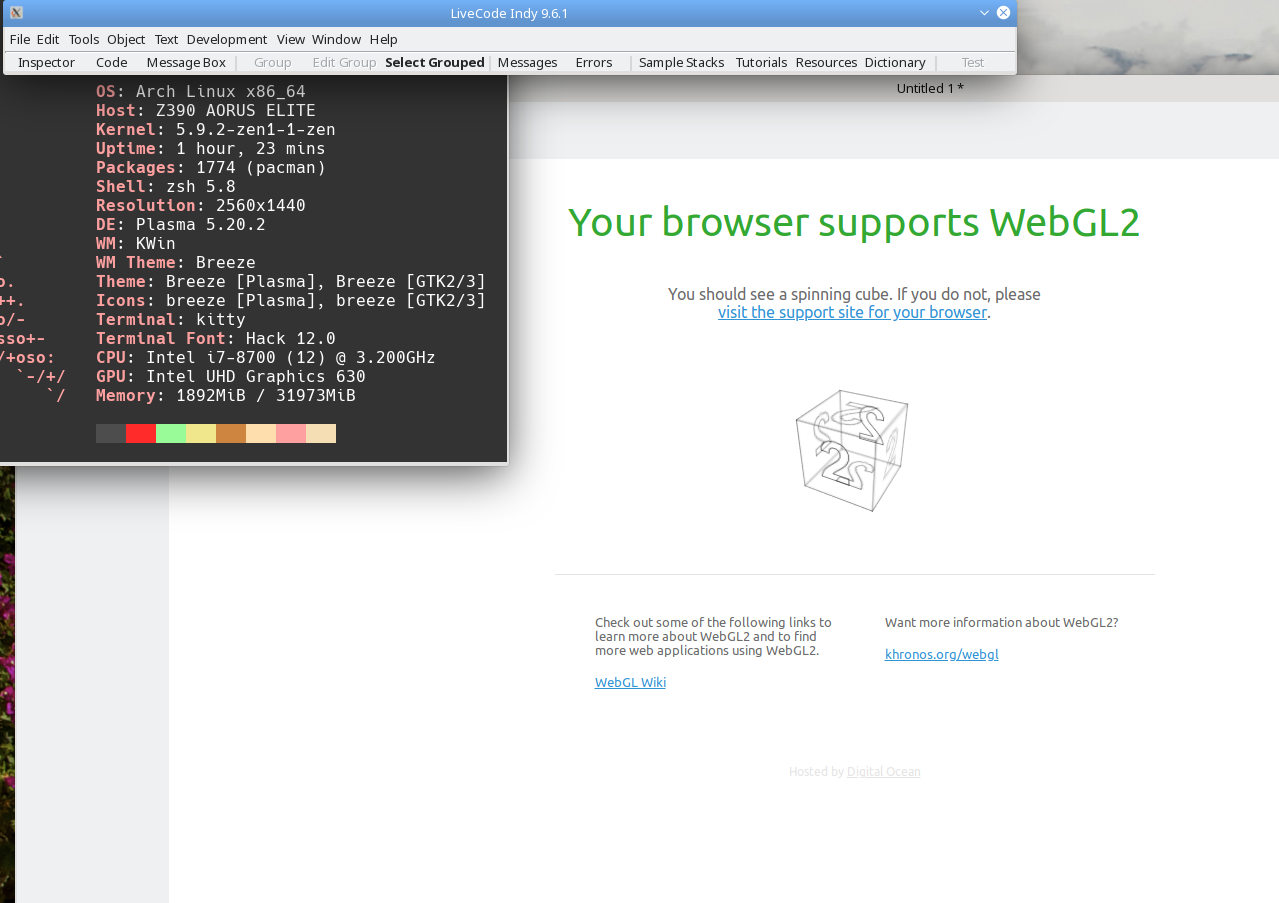1279x903 pixels.
Task: Click the 'Want more information about WebGL2?' text
Action: 1001,622
